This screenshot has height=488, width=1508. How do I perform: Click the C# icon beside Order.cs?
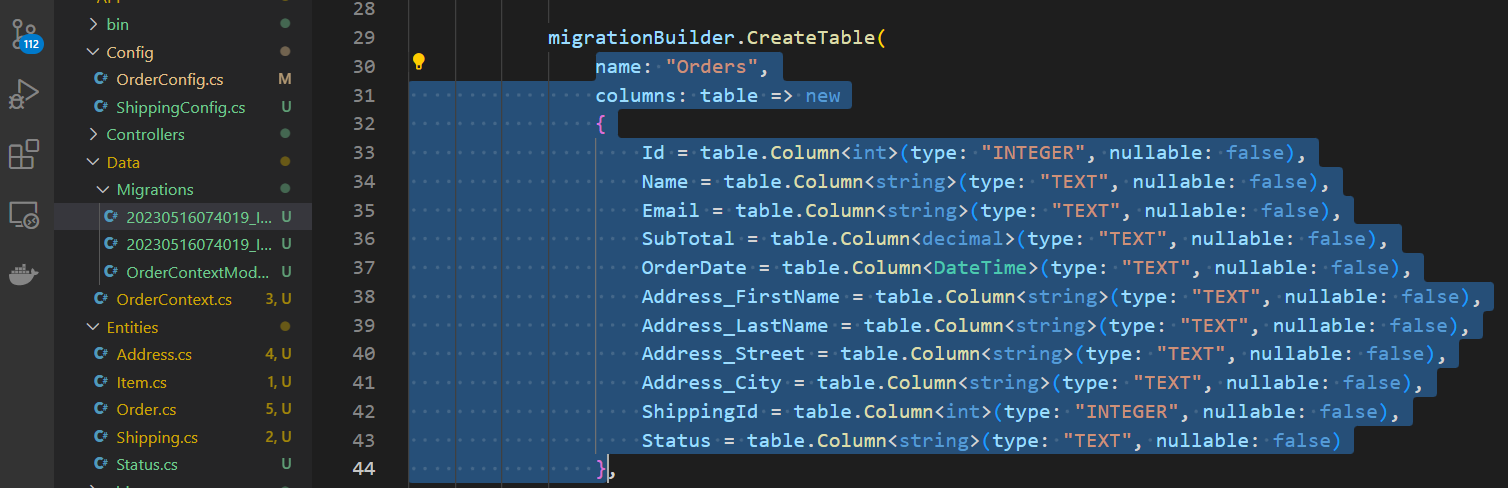coord(101,409)
